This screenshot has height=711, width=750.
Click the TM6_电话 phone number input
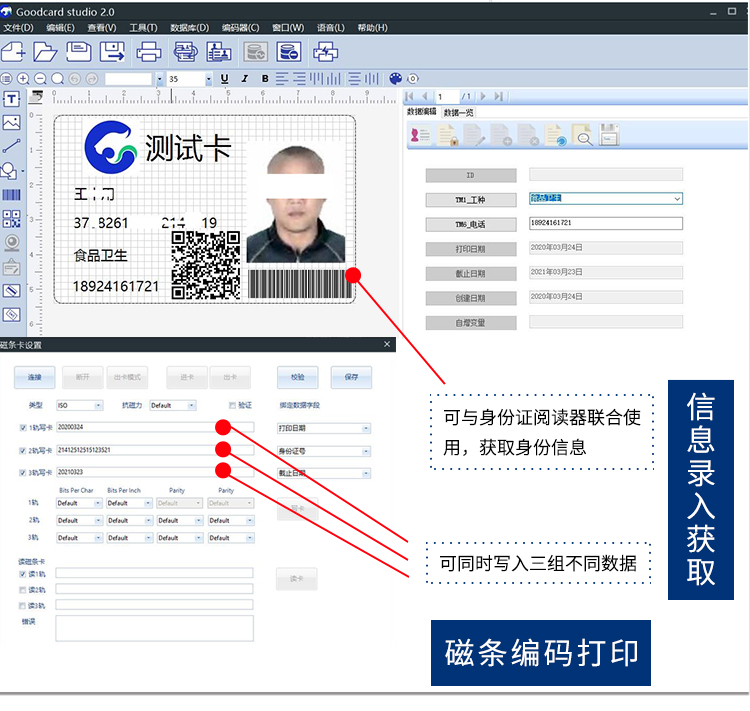[606, 223]
